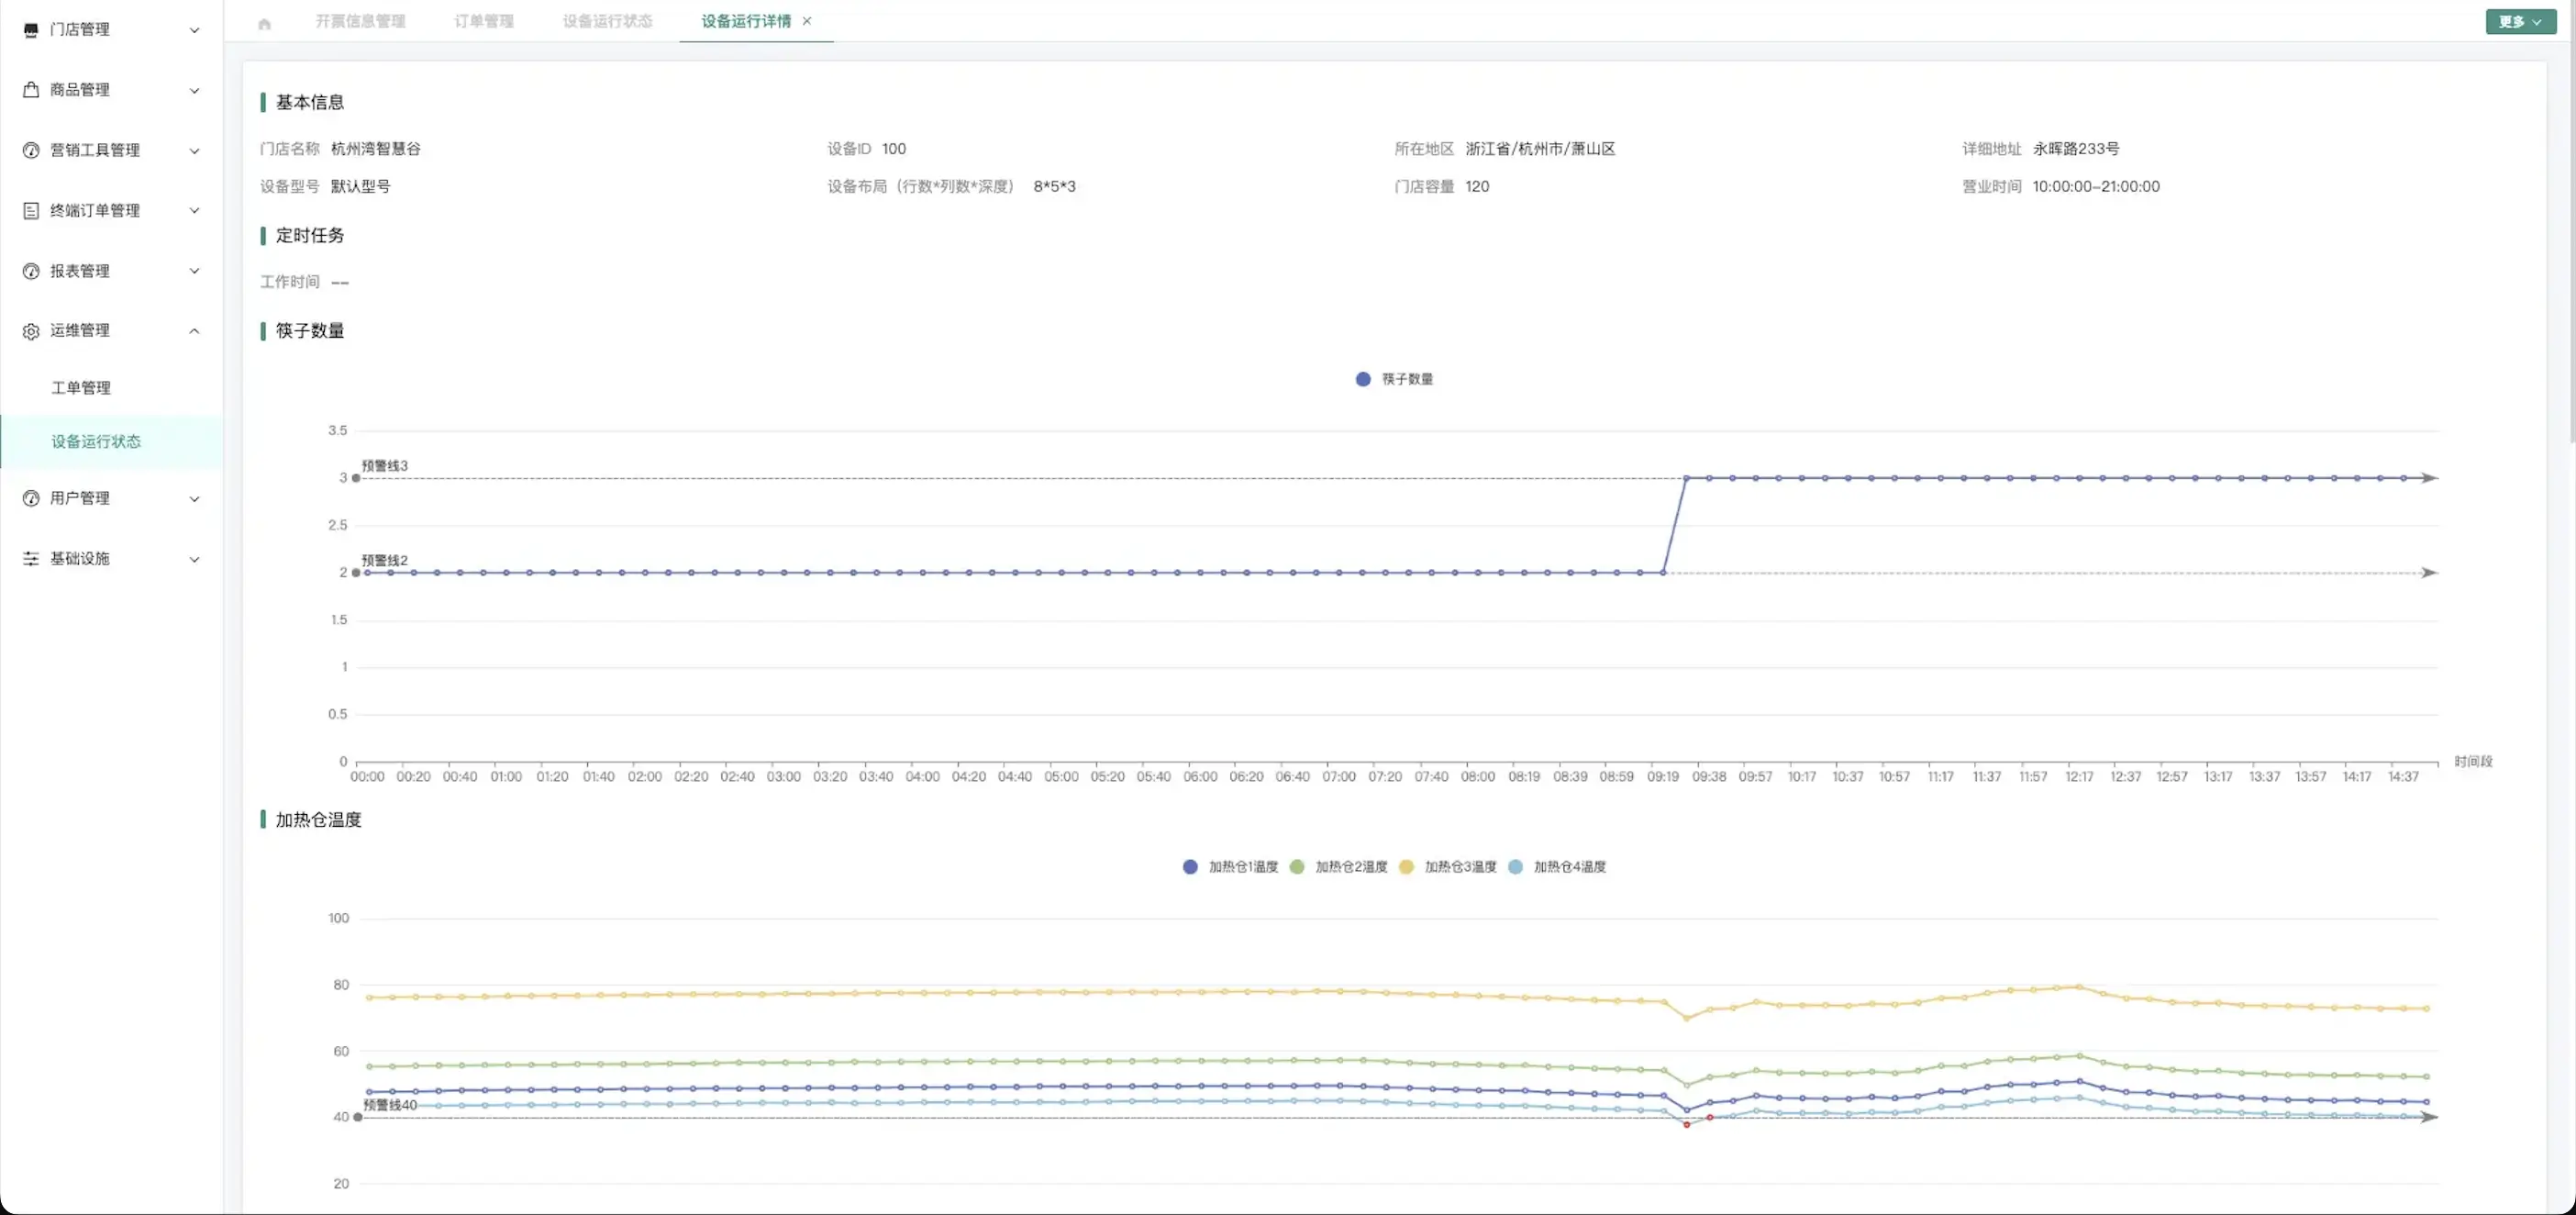2576x1215 pixels.
Task: Click the shopping bag icon next to 商品管理
Action: point(31,90)
